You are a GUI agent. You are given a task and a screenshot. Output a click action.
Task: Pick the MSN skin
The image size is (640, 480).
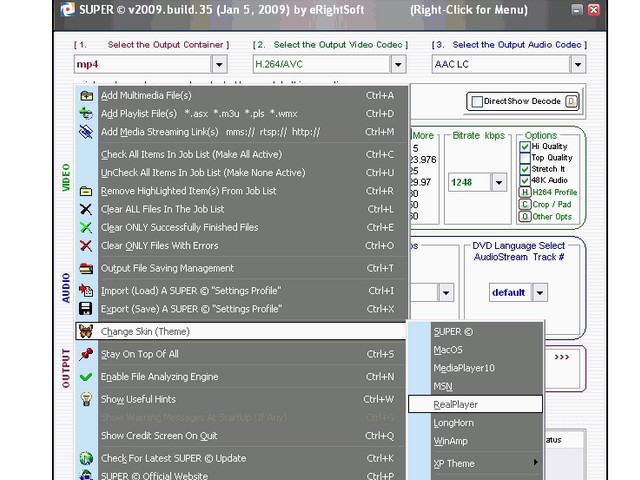point(476,386)
